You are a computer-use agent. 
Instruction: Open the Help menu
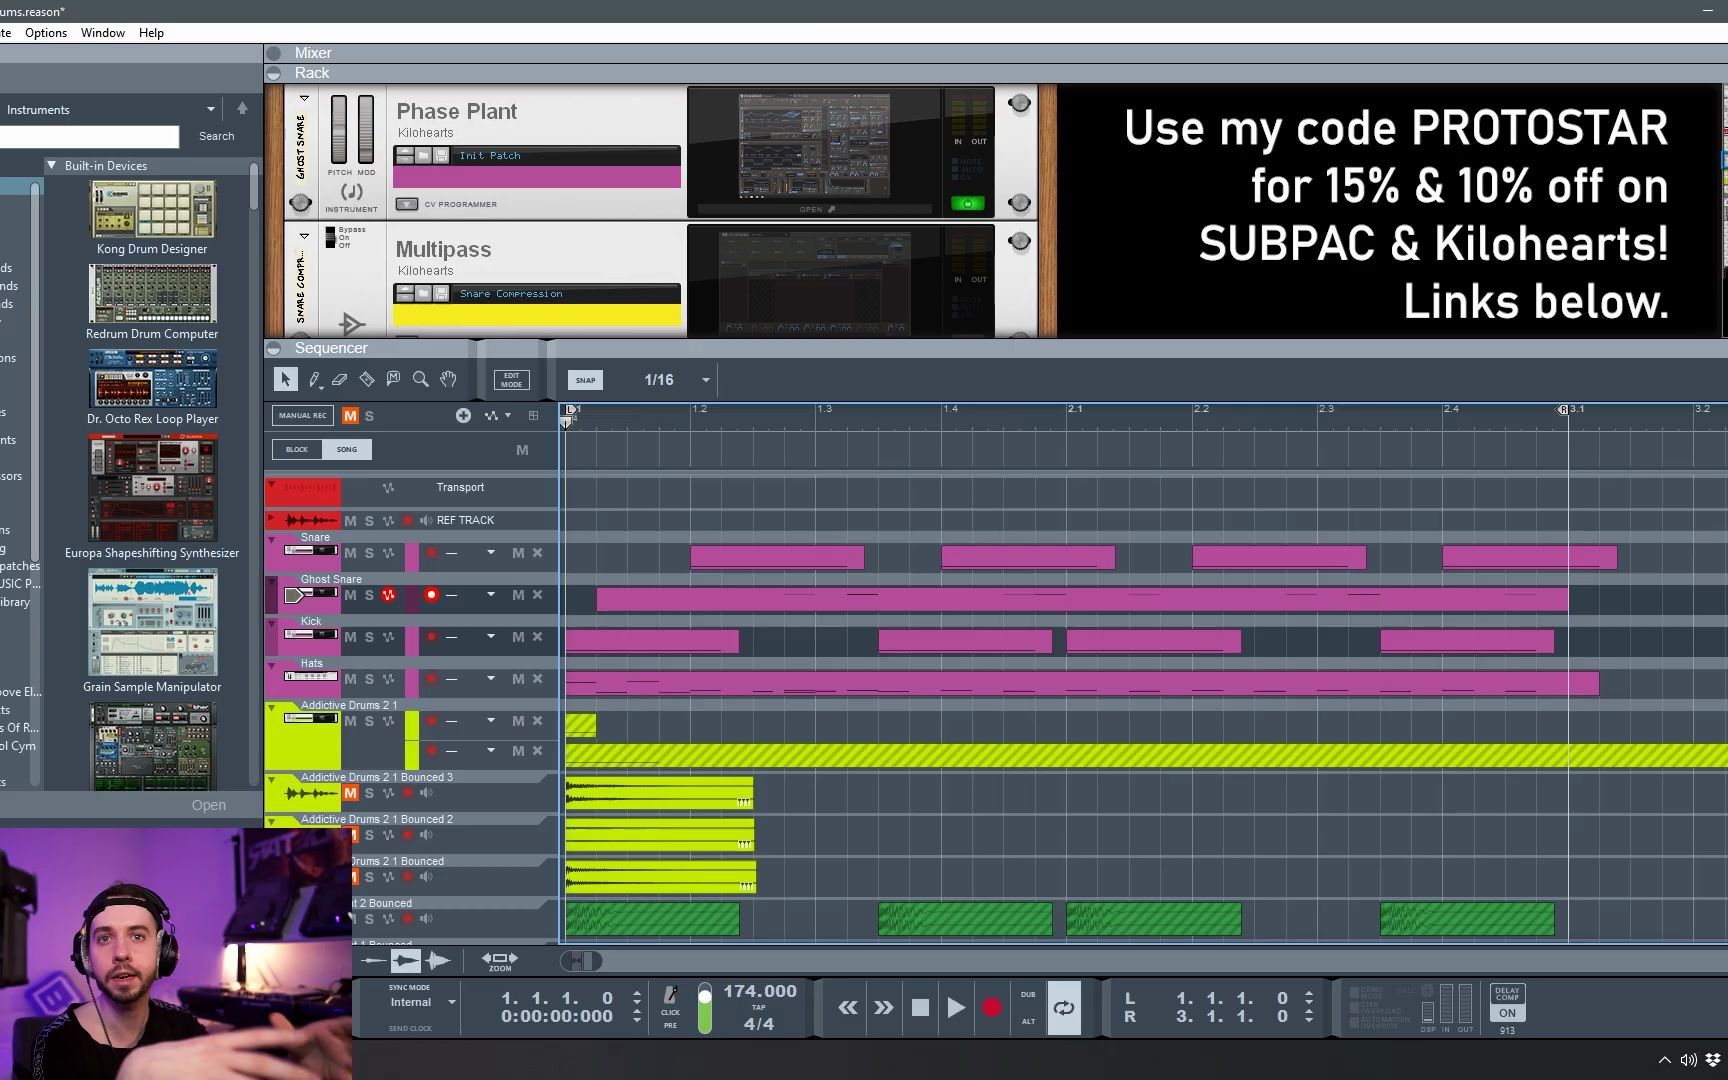pos(151,33)
